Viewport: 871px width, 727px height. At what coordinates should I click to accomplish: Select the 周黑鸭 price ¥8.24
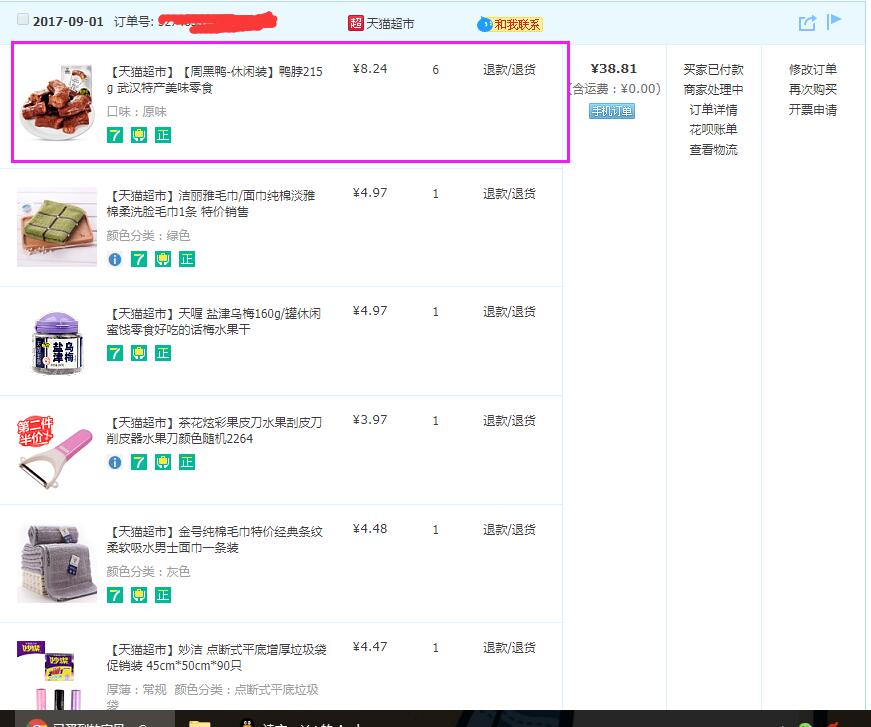click(x=370, y=68)
